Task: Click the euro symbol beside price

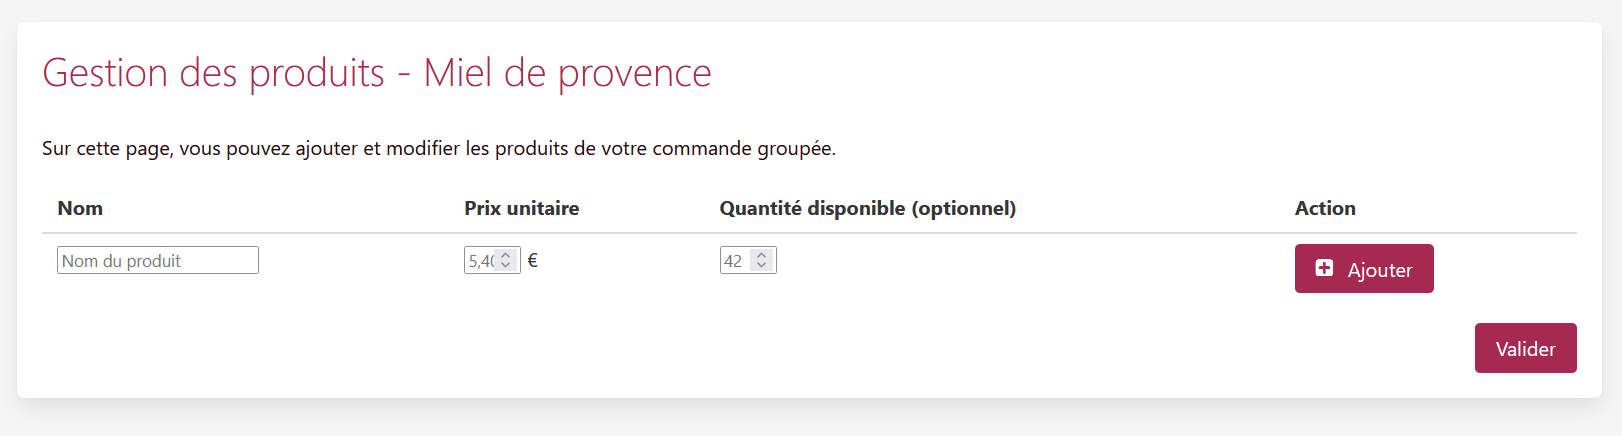Action: click(532, 260)
